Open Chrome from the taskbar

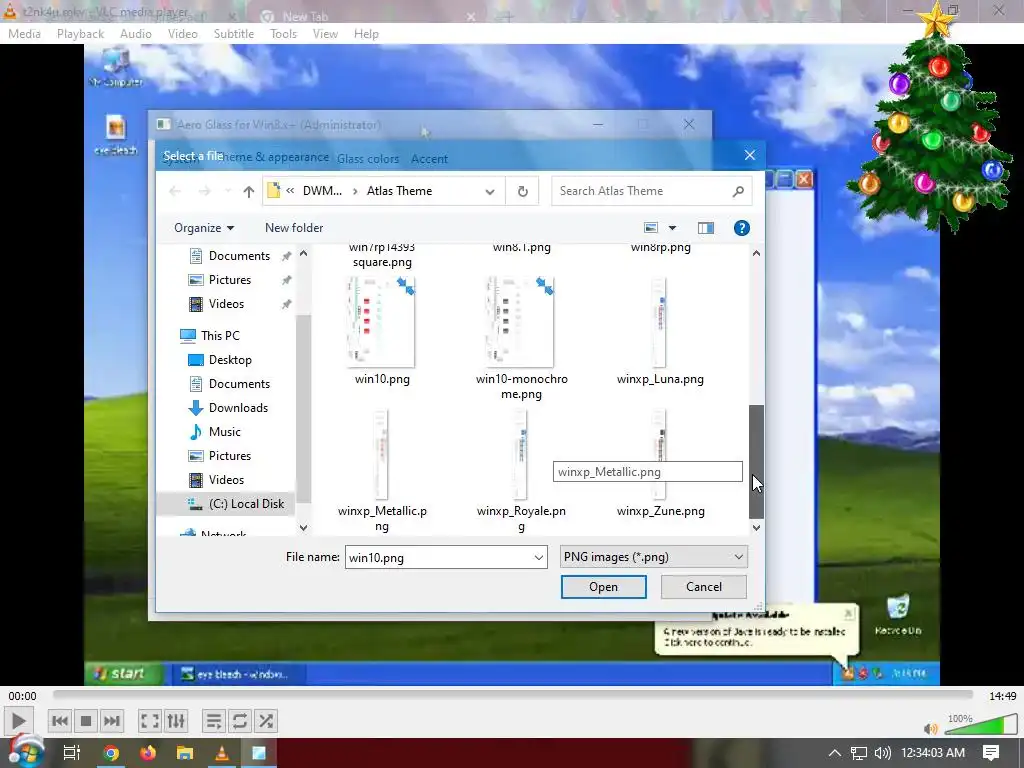tap(111, 754)
